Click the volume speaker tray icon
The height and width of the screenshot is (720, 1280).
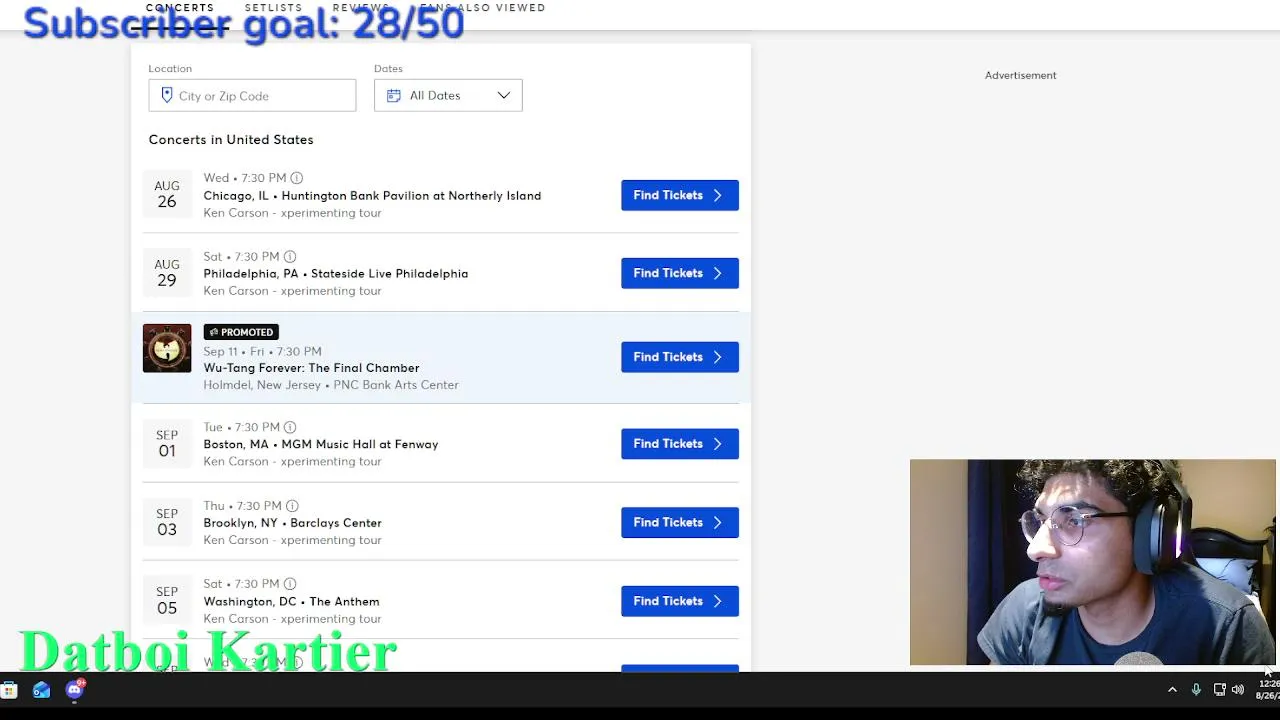click(x=1238, y=690)
